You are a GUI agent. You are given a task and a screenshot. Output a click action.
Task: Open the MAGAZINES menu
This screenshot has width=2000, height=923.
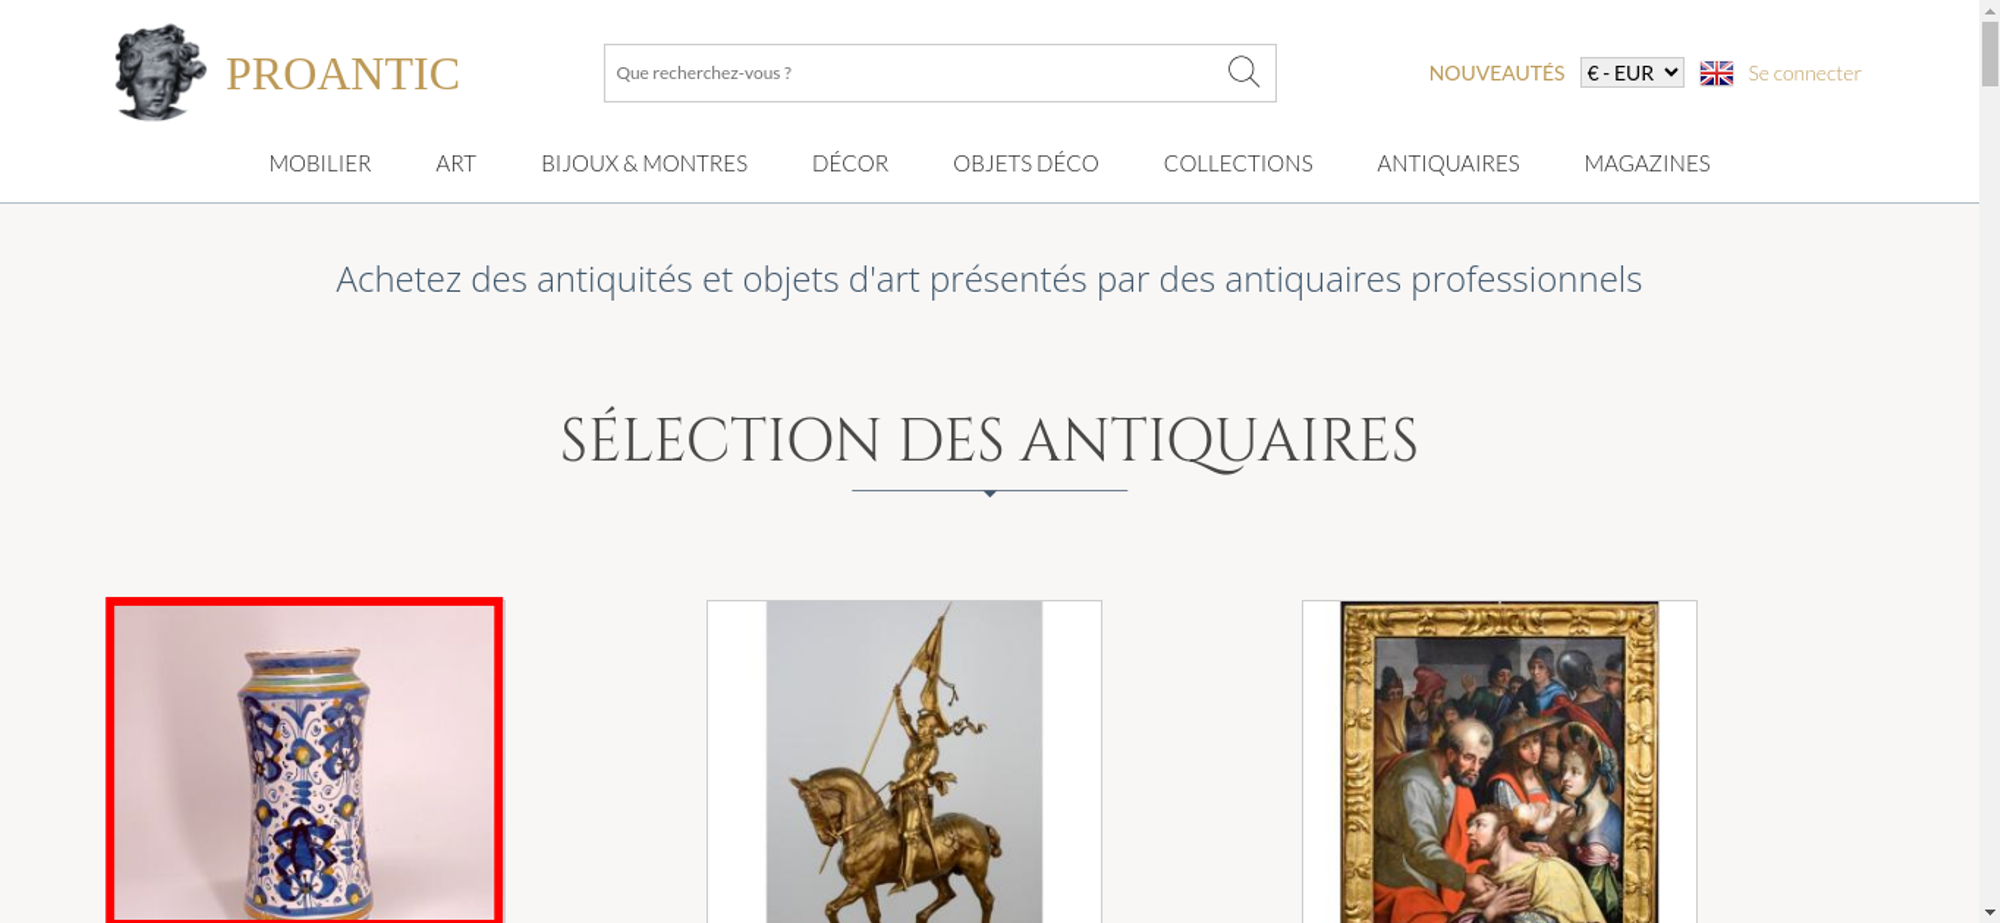[1647, 163]
